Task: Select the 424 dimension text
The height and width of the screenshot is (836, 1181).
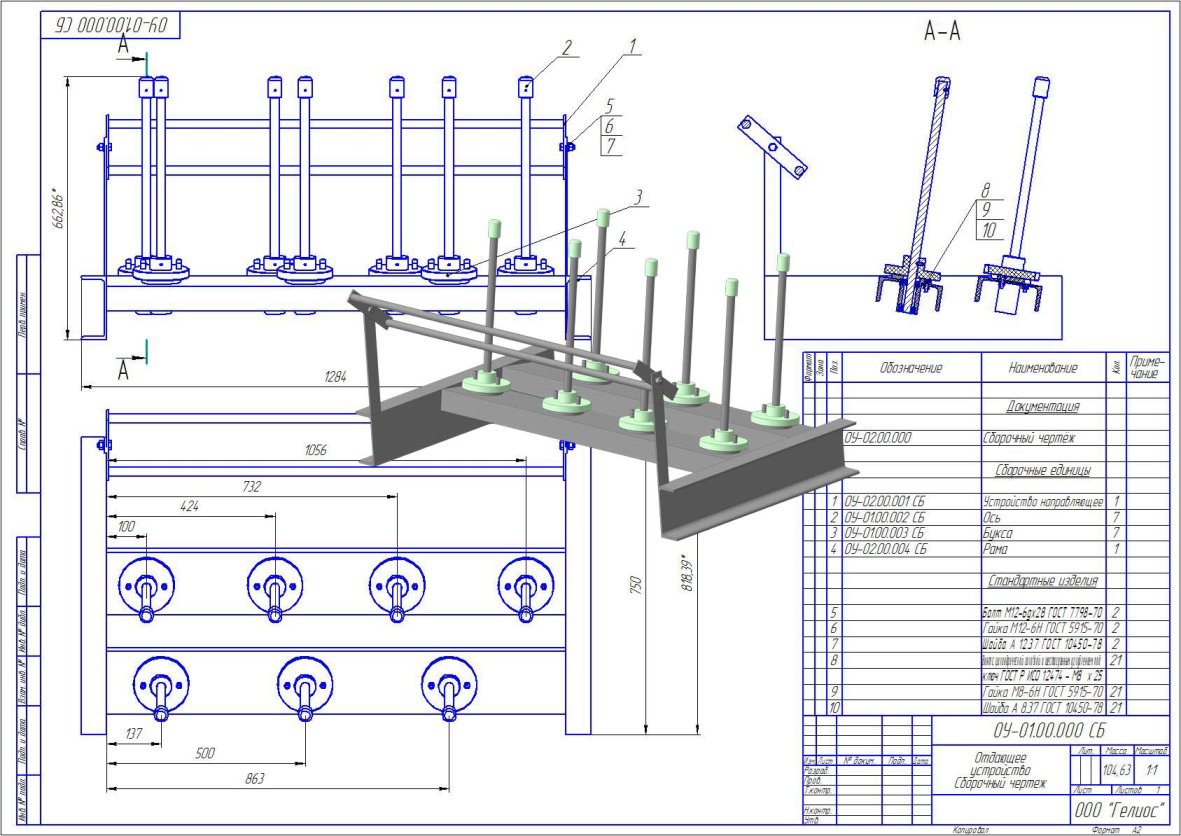Action: (190, 508)
